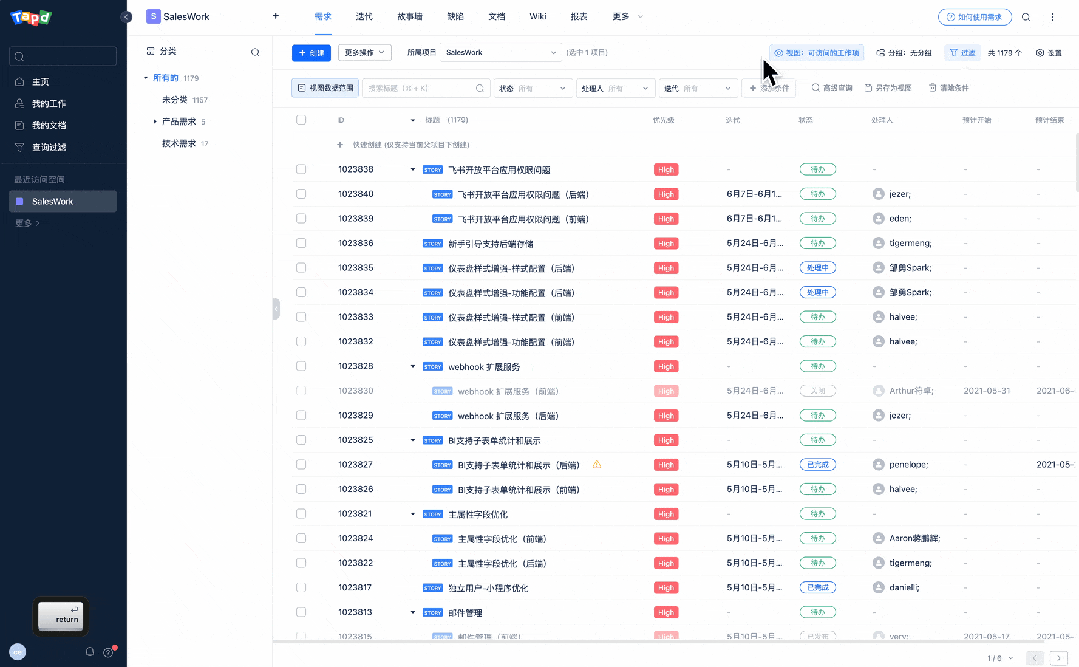Click the search icon in category panel

tap(255, 51)
